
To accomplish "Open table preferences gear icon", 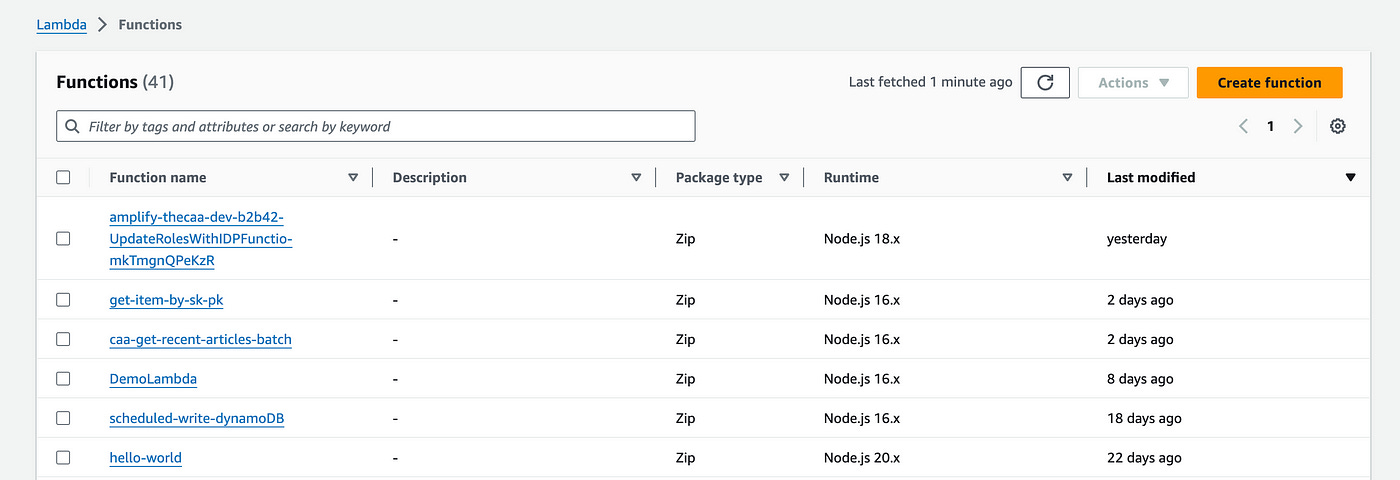I will [1338, 126].
